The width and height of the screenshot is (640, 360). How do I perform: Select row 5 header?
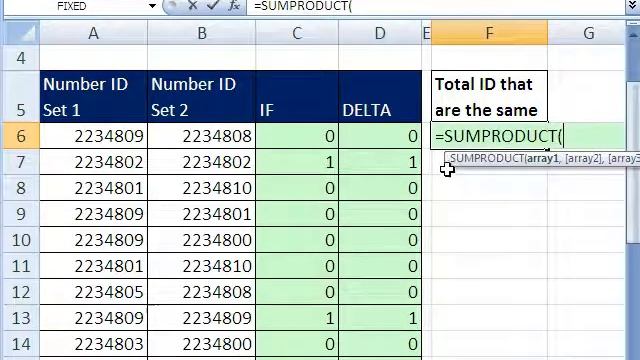(x=22, y=96)
